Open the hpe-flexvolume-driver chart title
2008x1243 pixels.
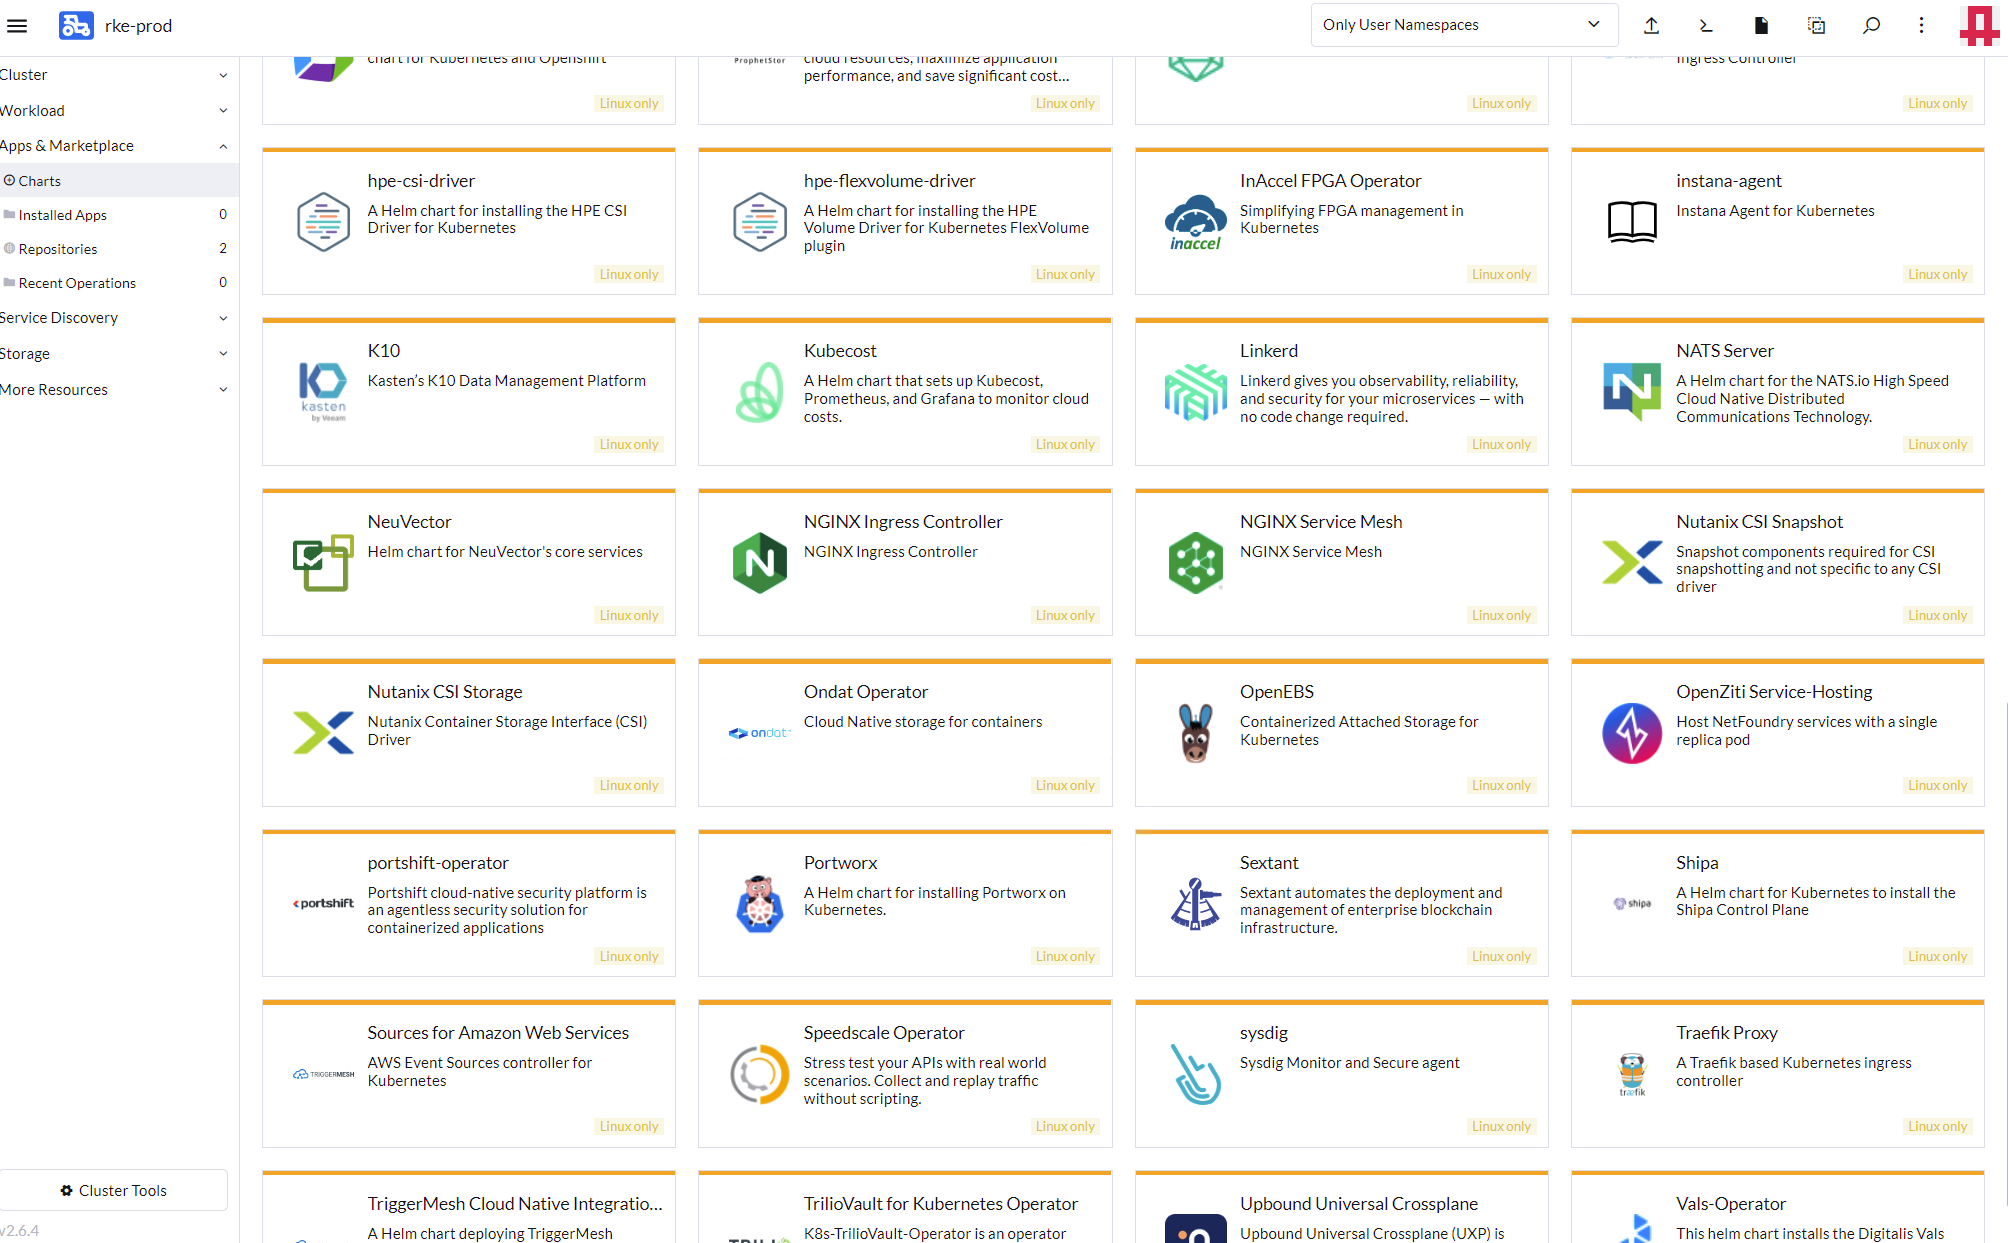889,181
